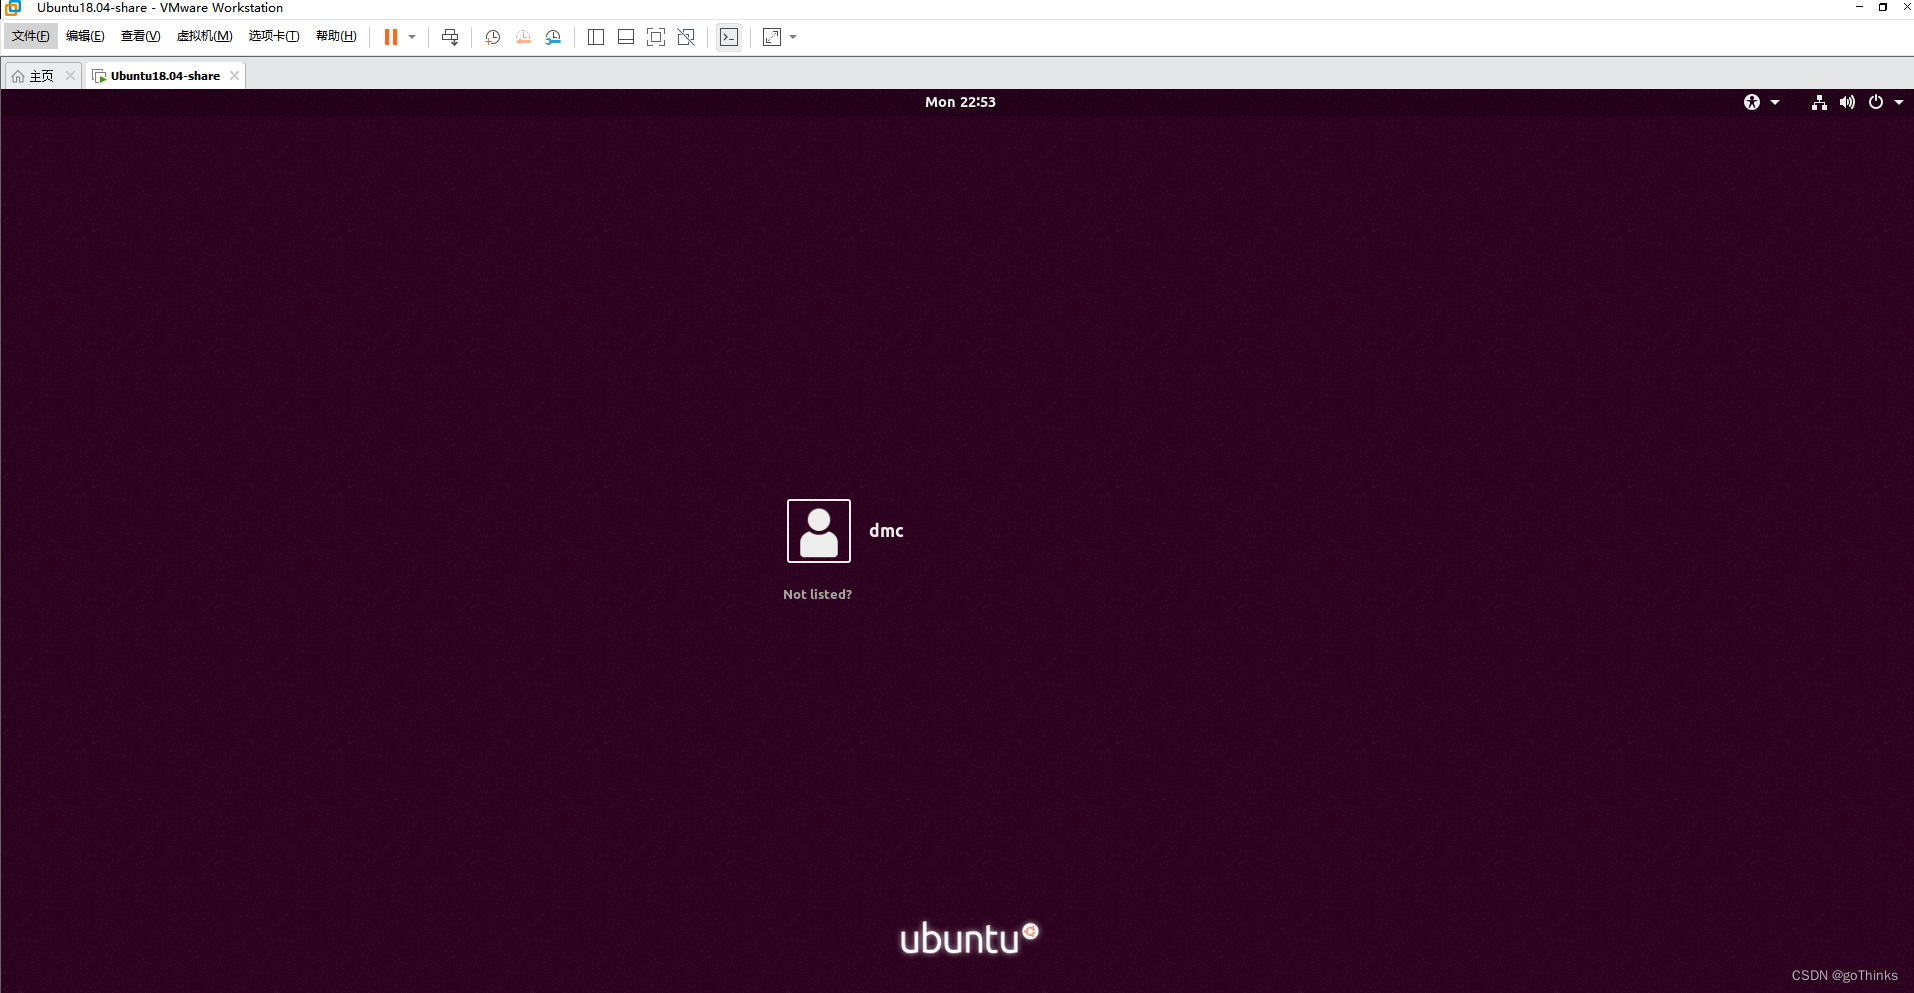Screen dimensions: 1914x993
Task: Select the dmc user avatar
Action: pos(819,531)
